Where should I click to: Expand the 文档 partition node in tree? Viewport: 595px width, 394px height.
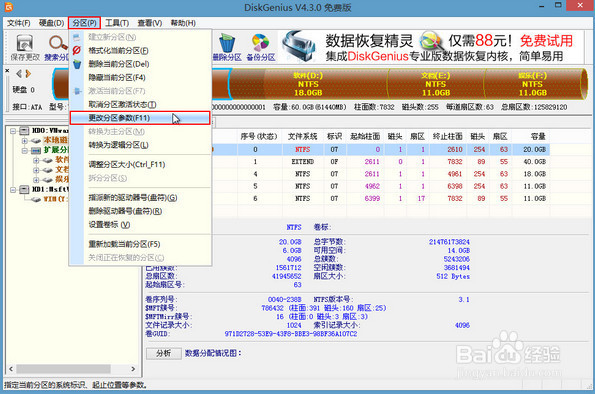pyautogui.click(x=36, y=170)
